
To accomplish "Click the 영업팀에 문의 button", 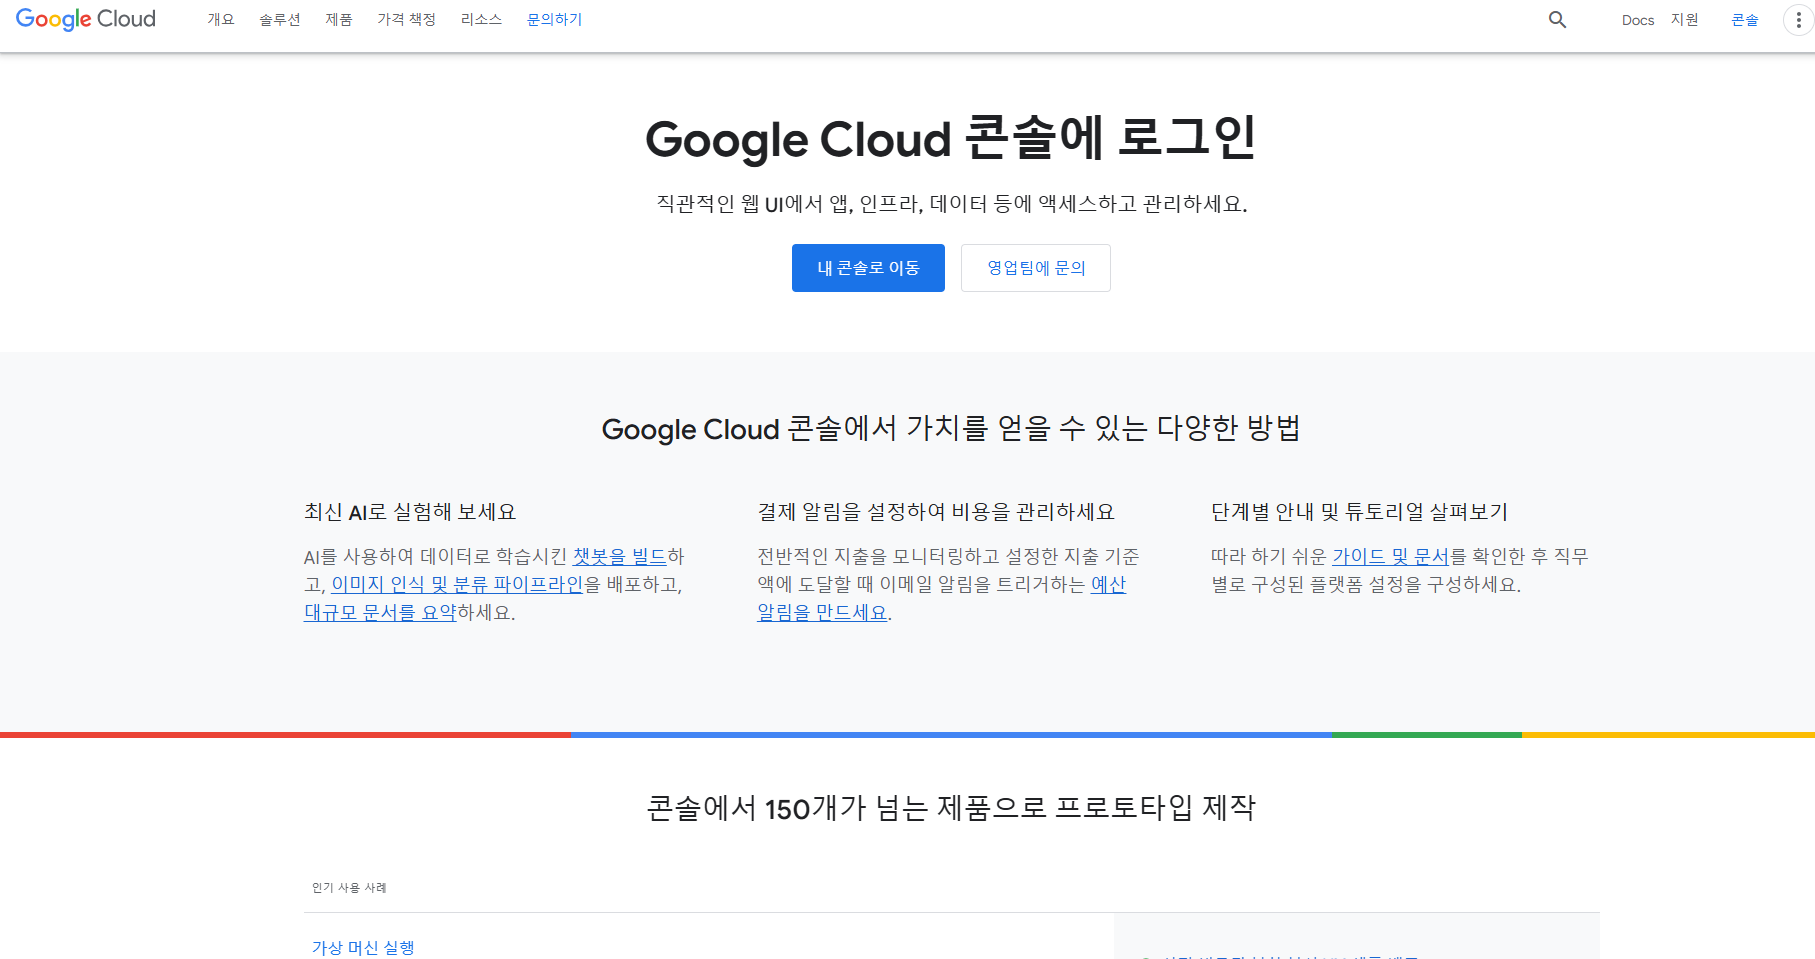I will 1036,268.
